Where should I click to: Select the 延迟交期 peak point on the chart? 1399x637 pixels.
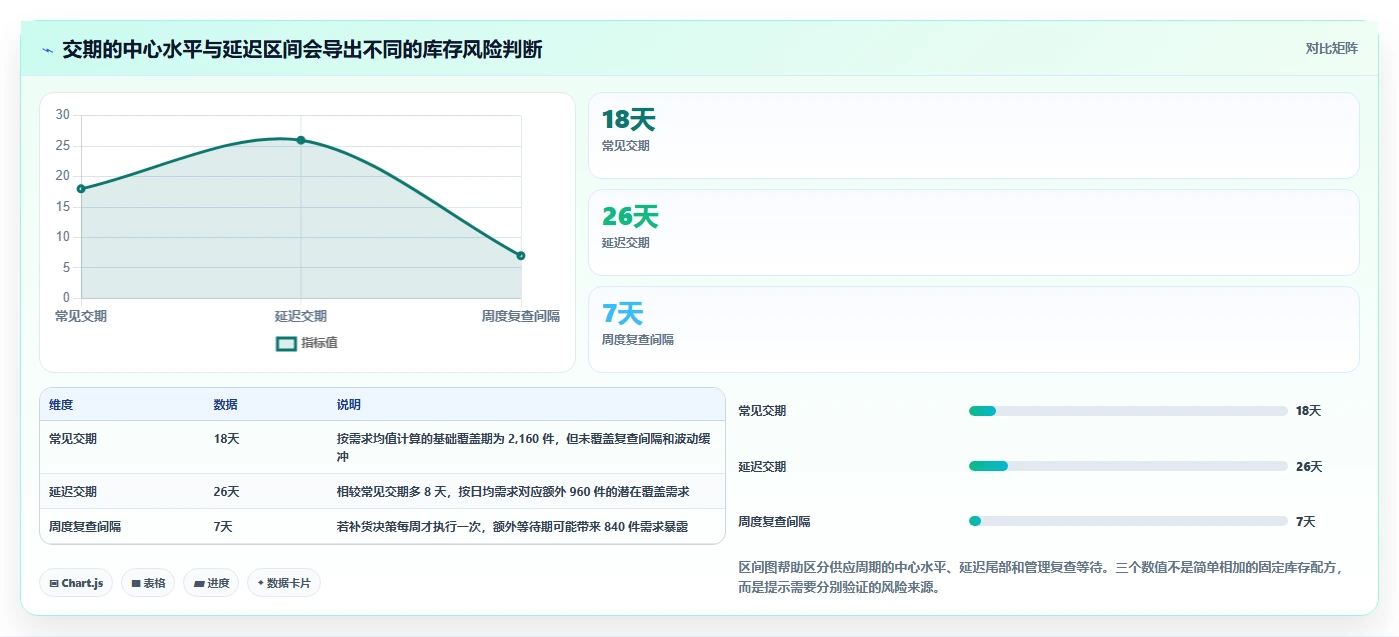(301, 140)
